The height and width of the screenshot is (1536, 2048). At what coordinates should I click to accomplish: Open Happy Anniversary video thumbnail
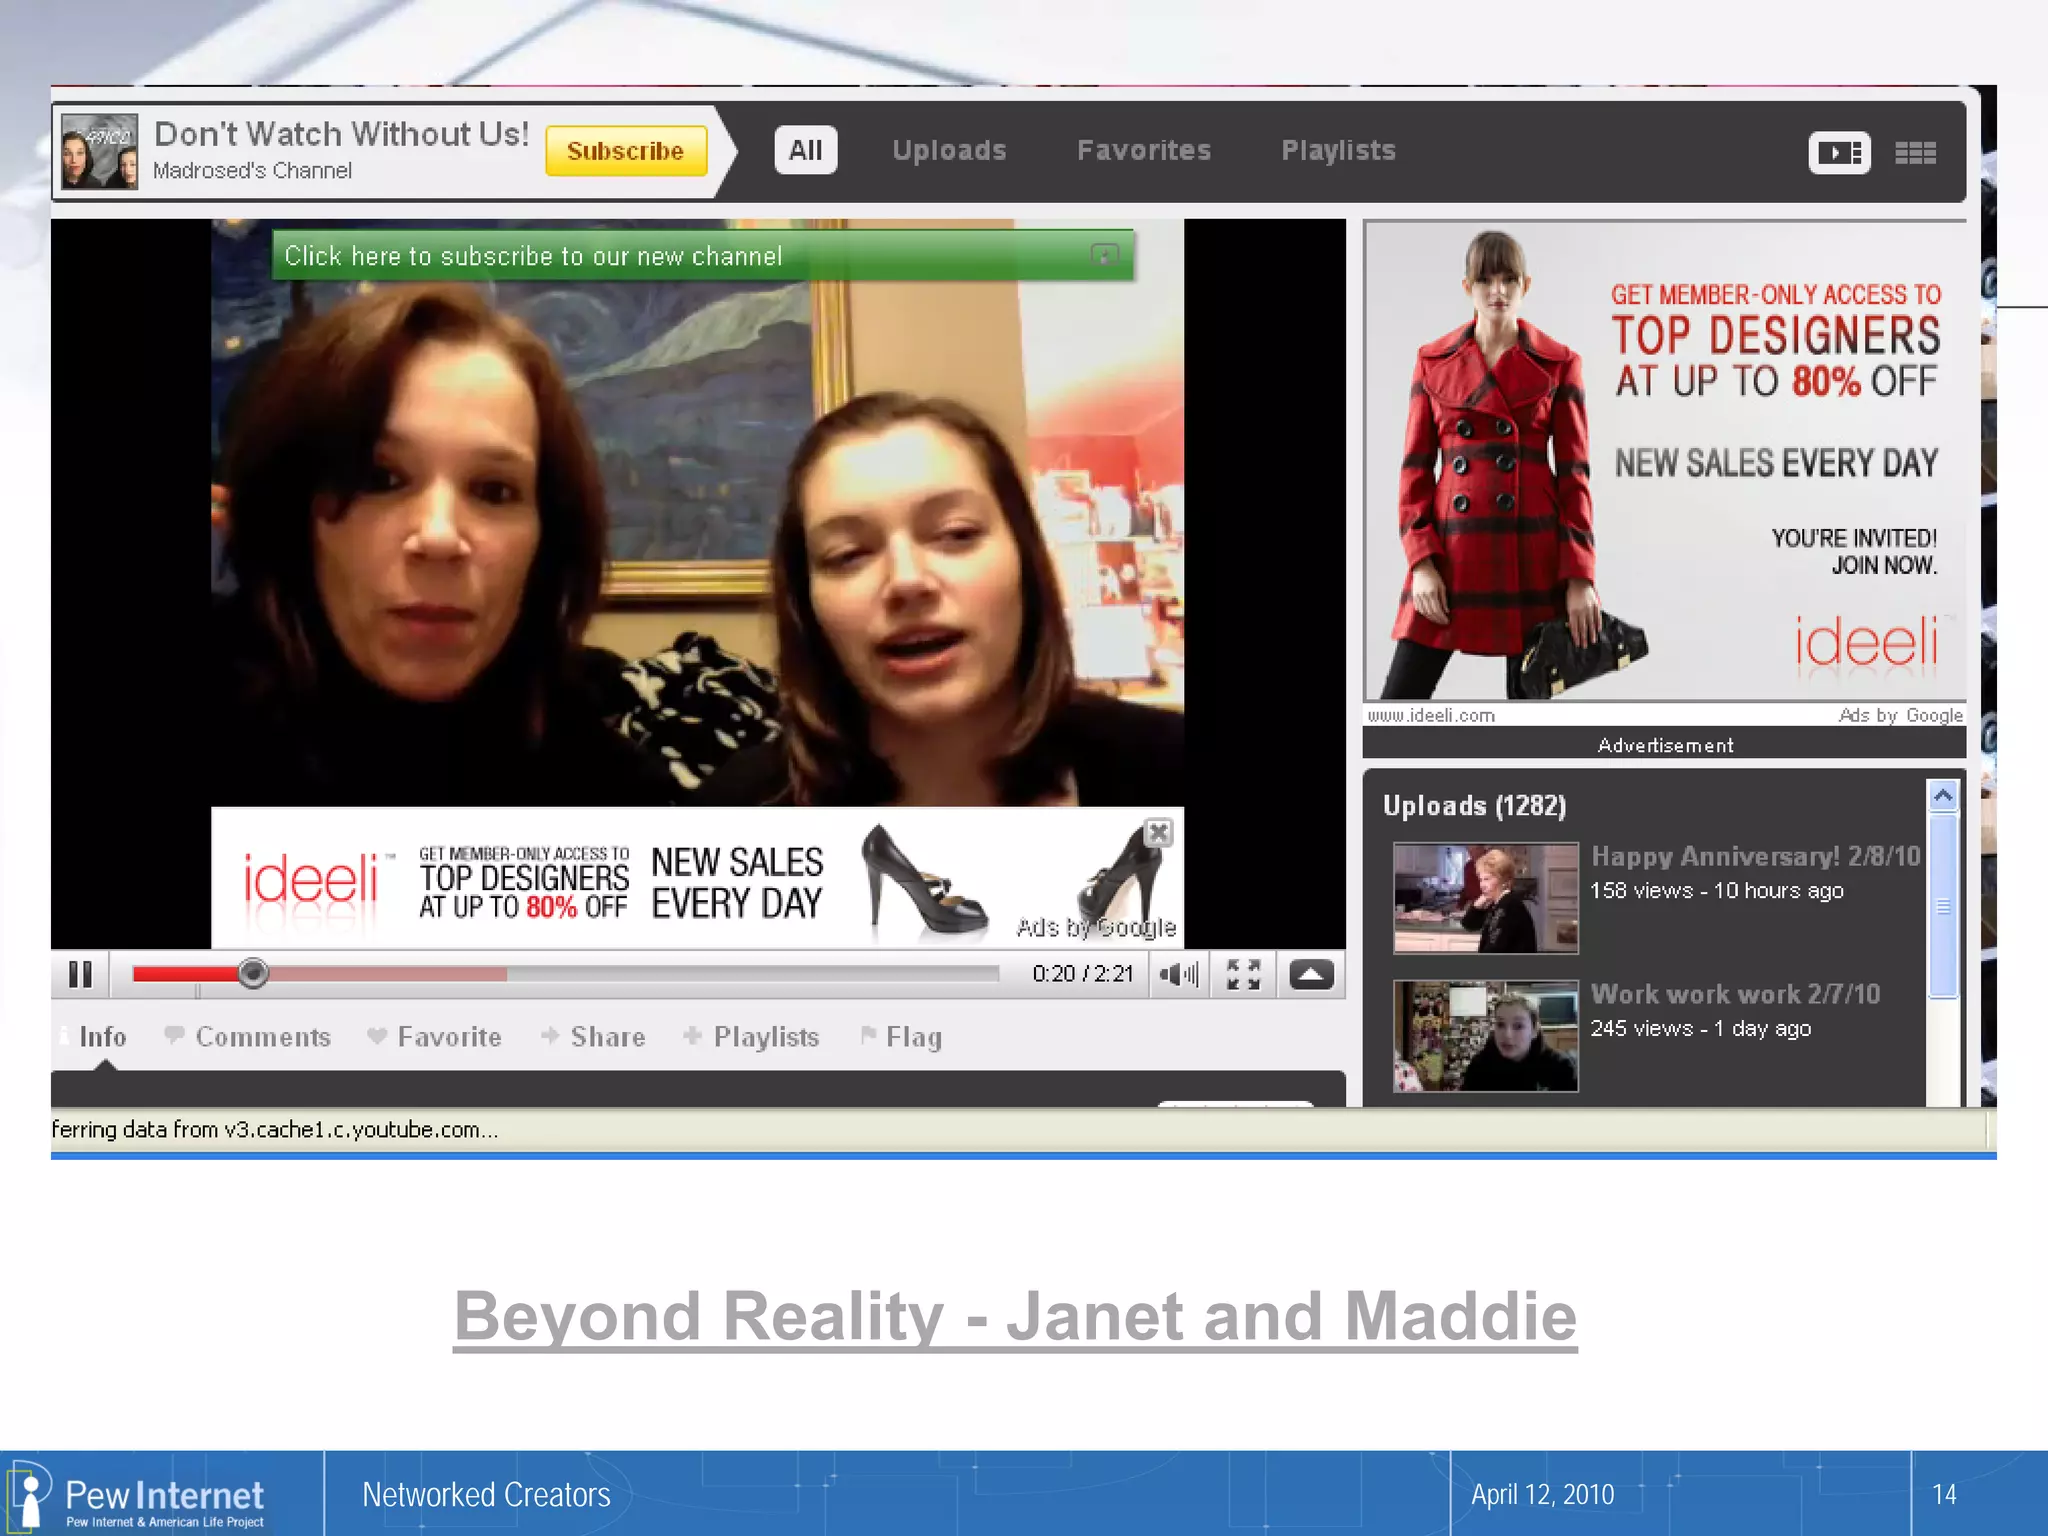click(x=1486, y=898)
